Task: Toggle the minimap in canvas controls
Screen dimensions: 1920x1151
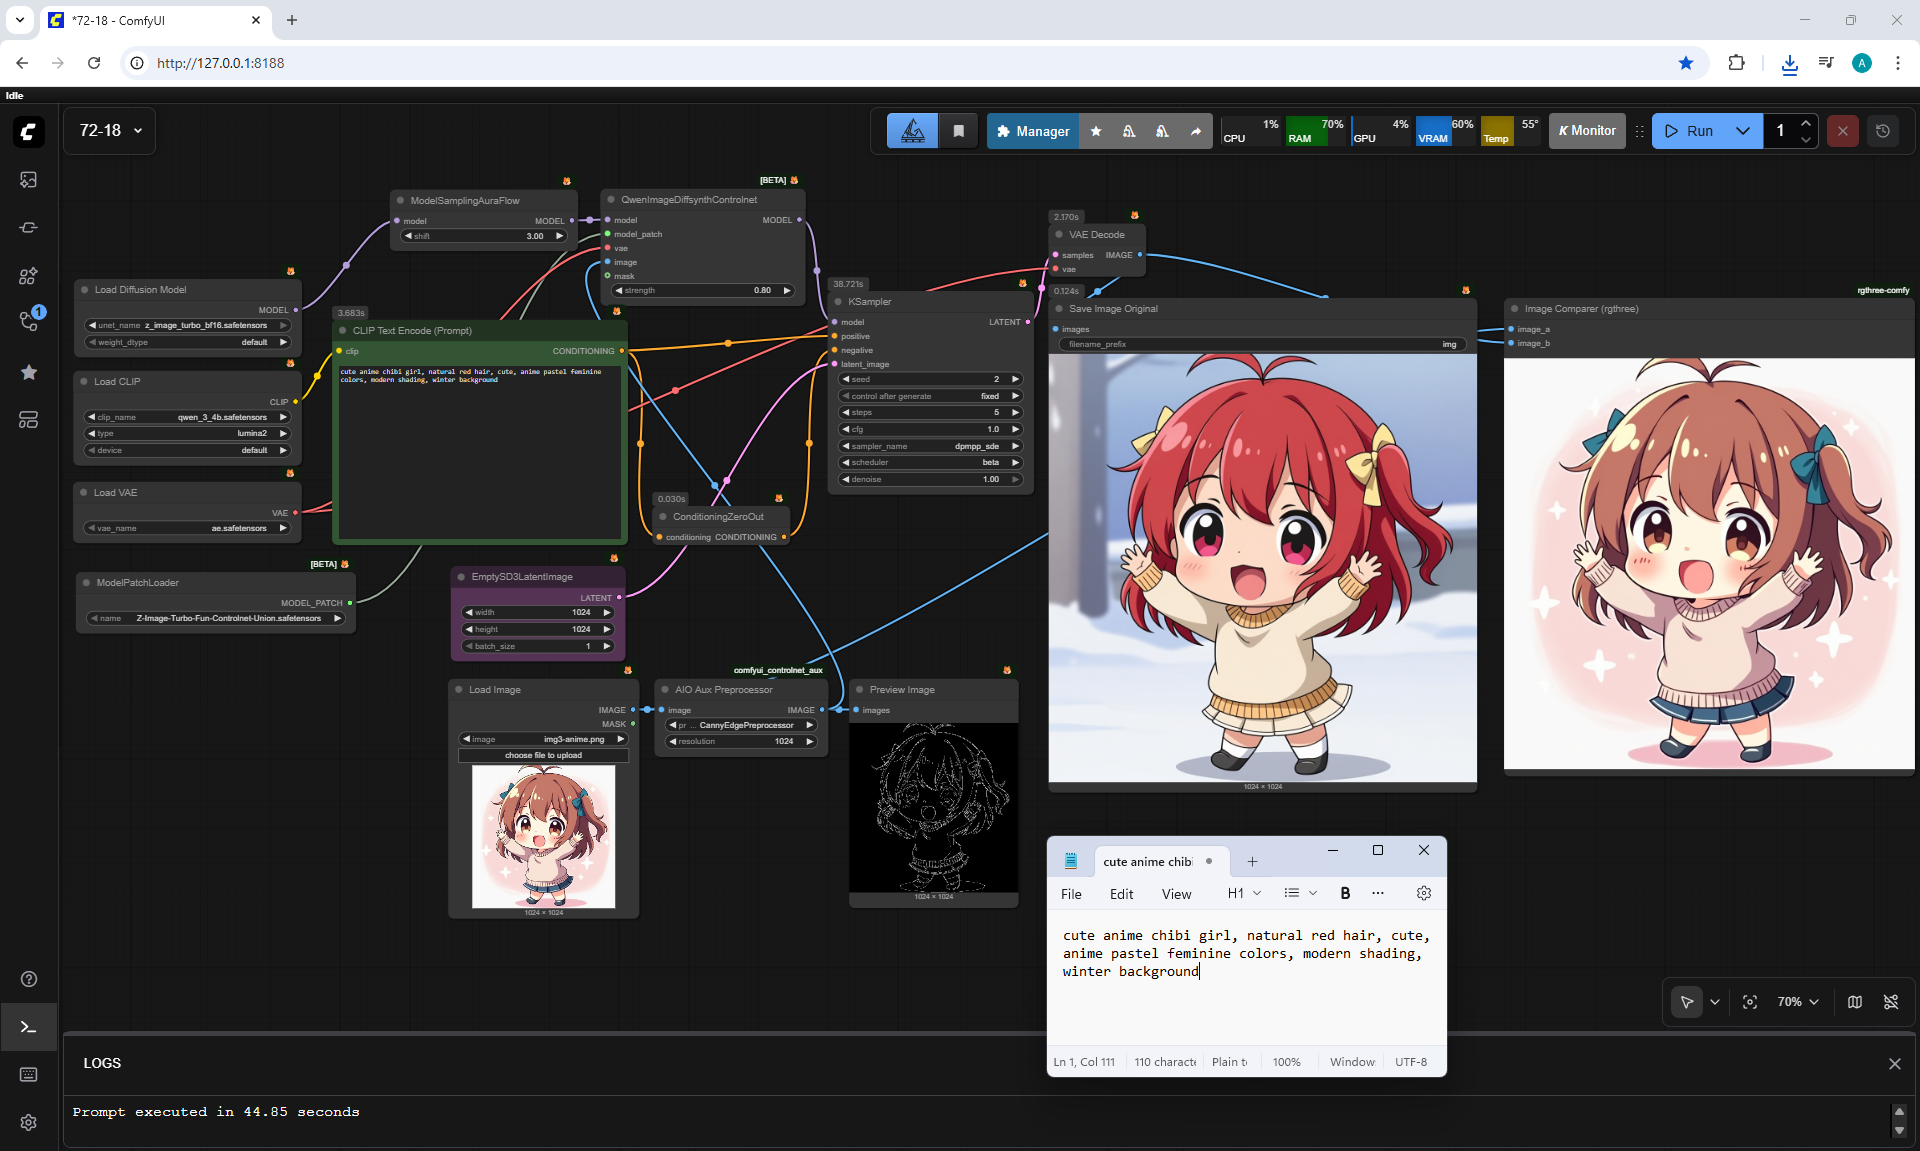Action: coord(1855,1002)
